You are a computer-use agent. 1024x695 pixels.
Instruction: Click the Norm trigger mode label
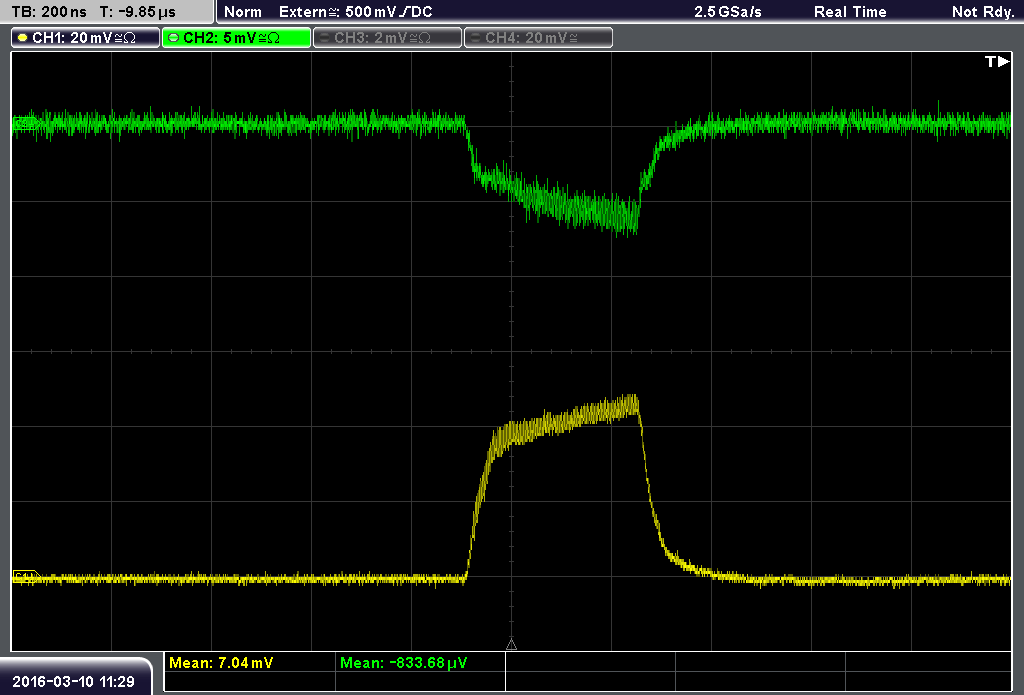pyautogui.click(x=242, y=12)
